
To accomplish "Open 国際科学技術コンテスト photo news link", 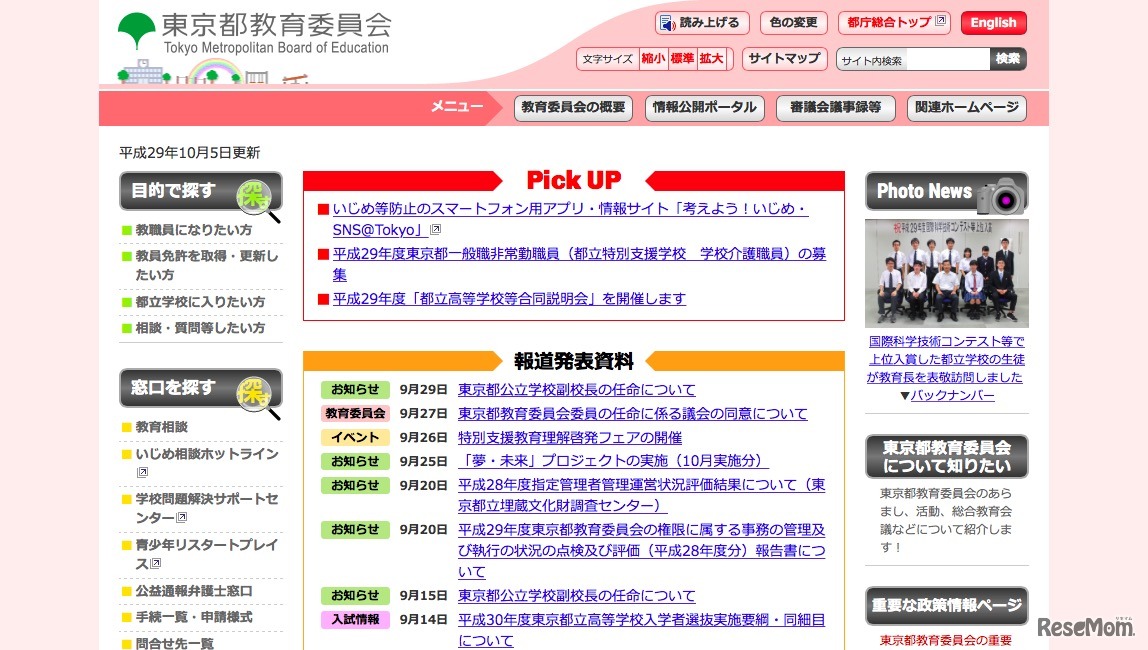I will coord(947,359).
